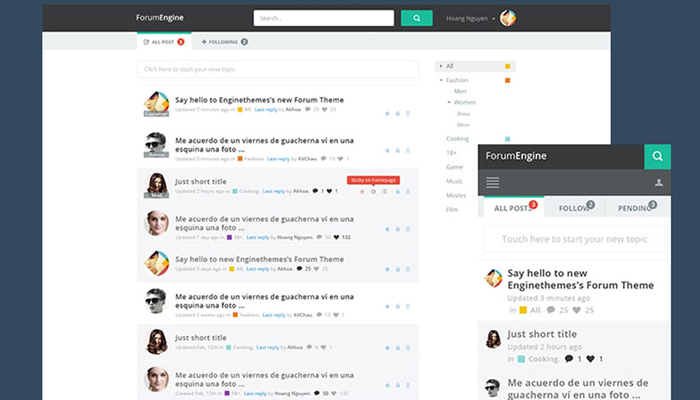Delete the thread updated 2 weeks ago
Image resolution: width=700 pixels, height=400 pixels.
pos(408,306)
